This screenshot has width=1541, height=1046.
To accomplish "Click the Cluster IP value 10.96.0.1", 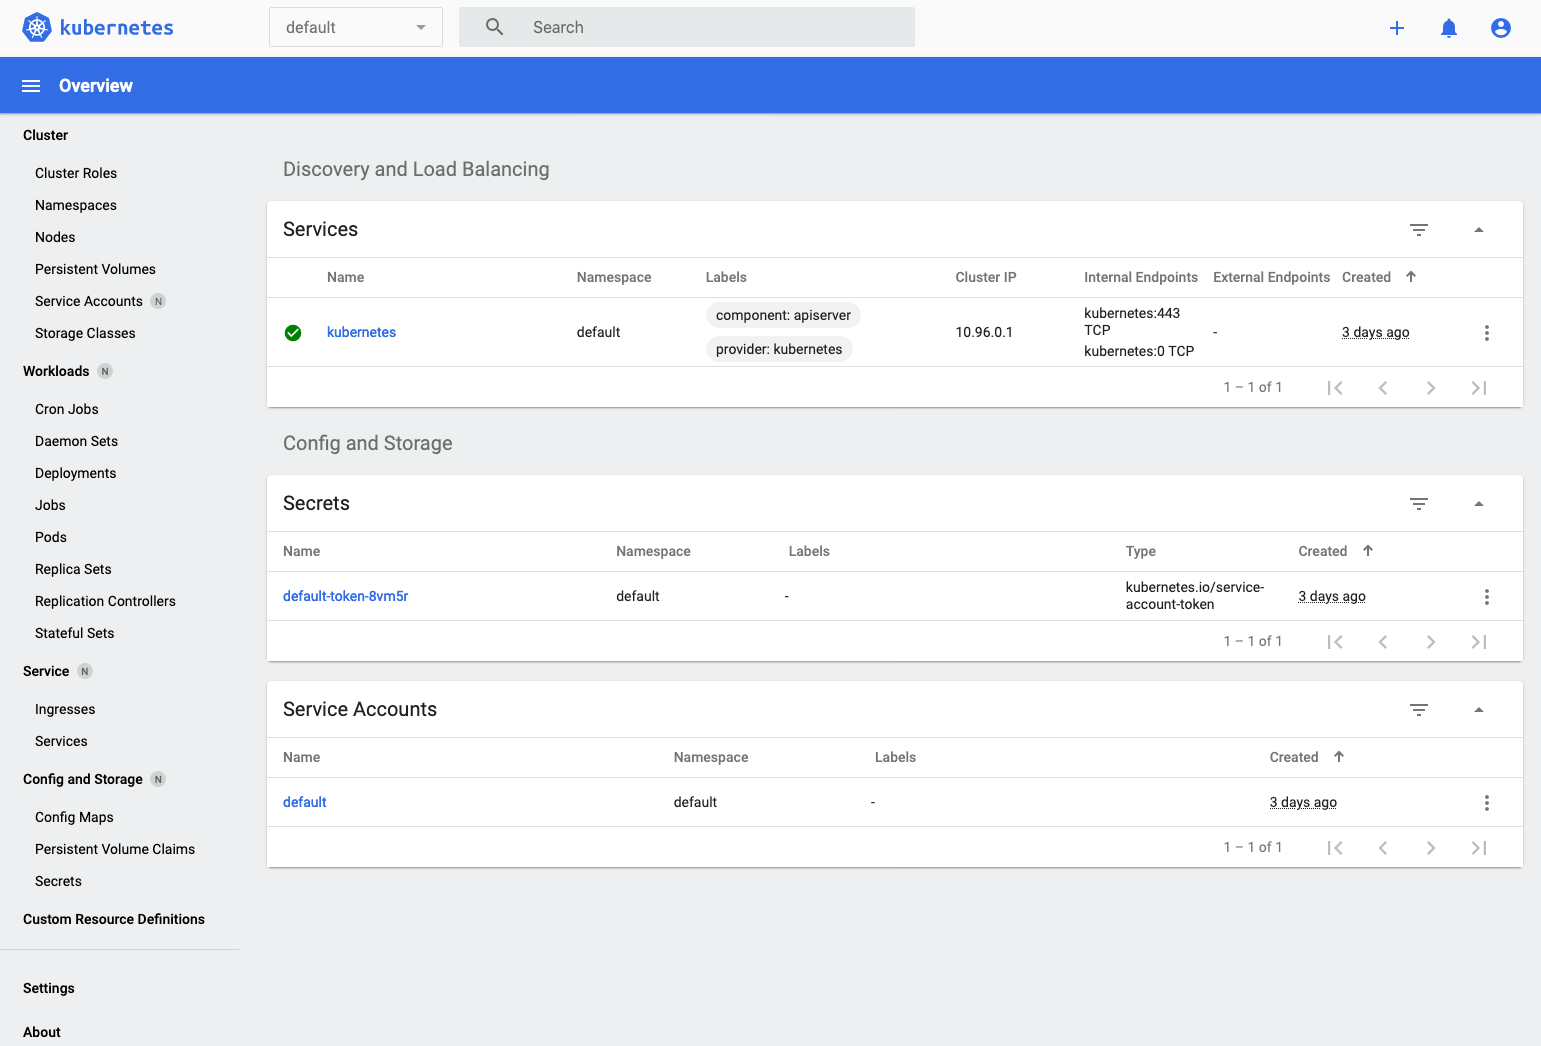I will (984, 332).
